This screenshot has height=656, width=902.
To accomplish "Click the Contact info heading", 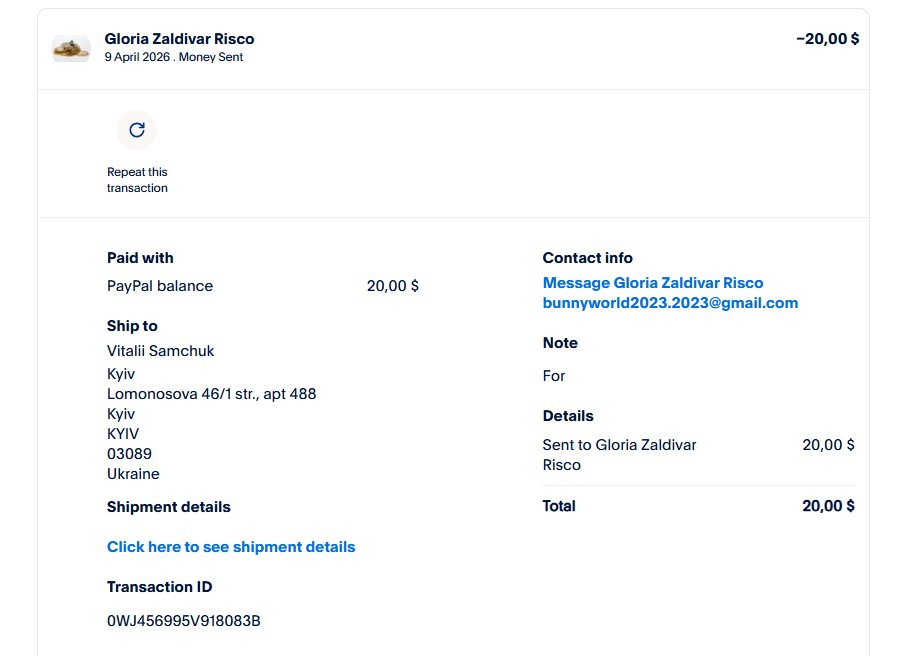I will [587, 258].
